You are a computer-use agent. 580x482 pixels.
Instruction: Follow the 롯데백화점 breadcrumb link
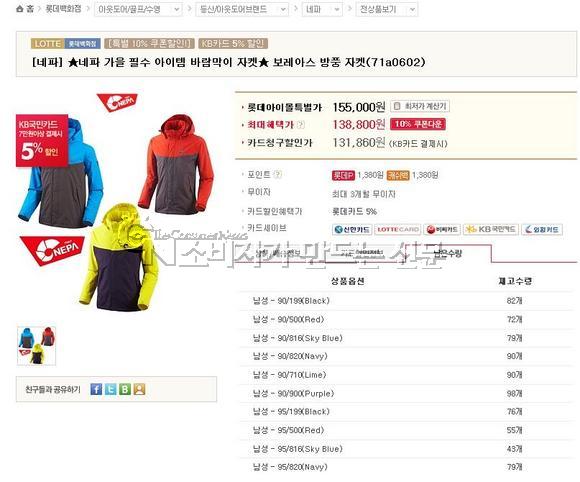[x=63, y=9]
